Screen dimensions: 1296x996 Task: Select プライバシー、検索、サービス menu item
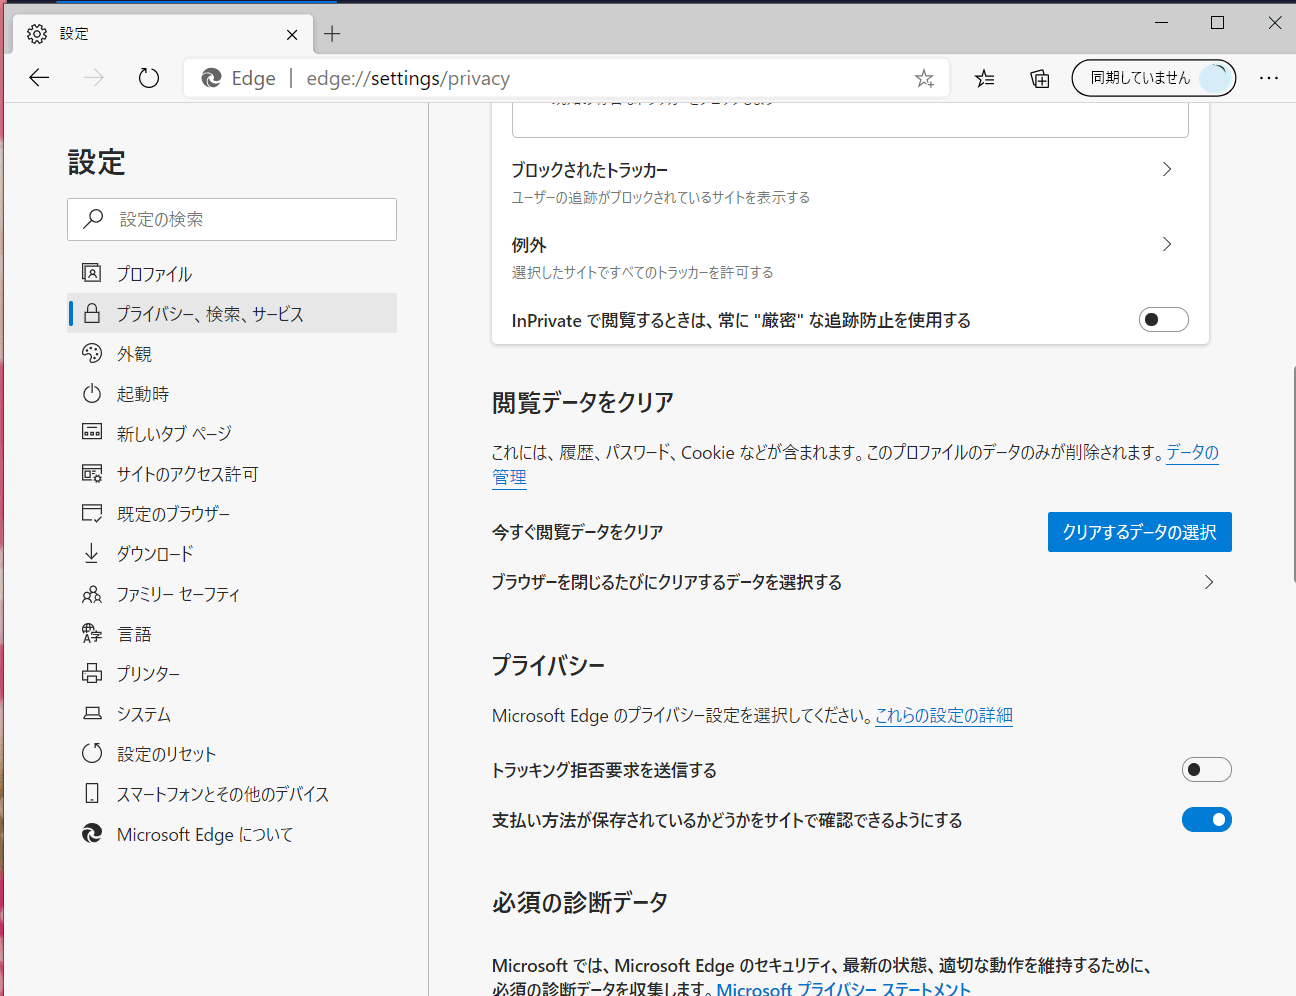232,313
